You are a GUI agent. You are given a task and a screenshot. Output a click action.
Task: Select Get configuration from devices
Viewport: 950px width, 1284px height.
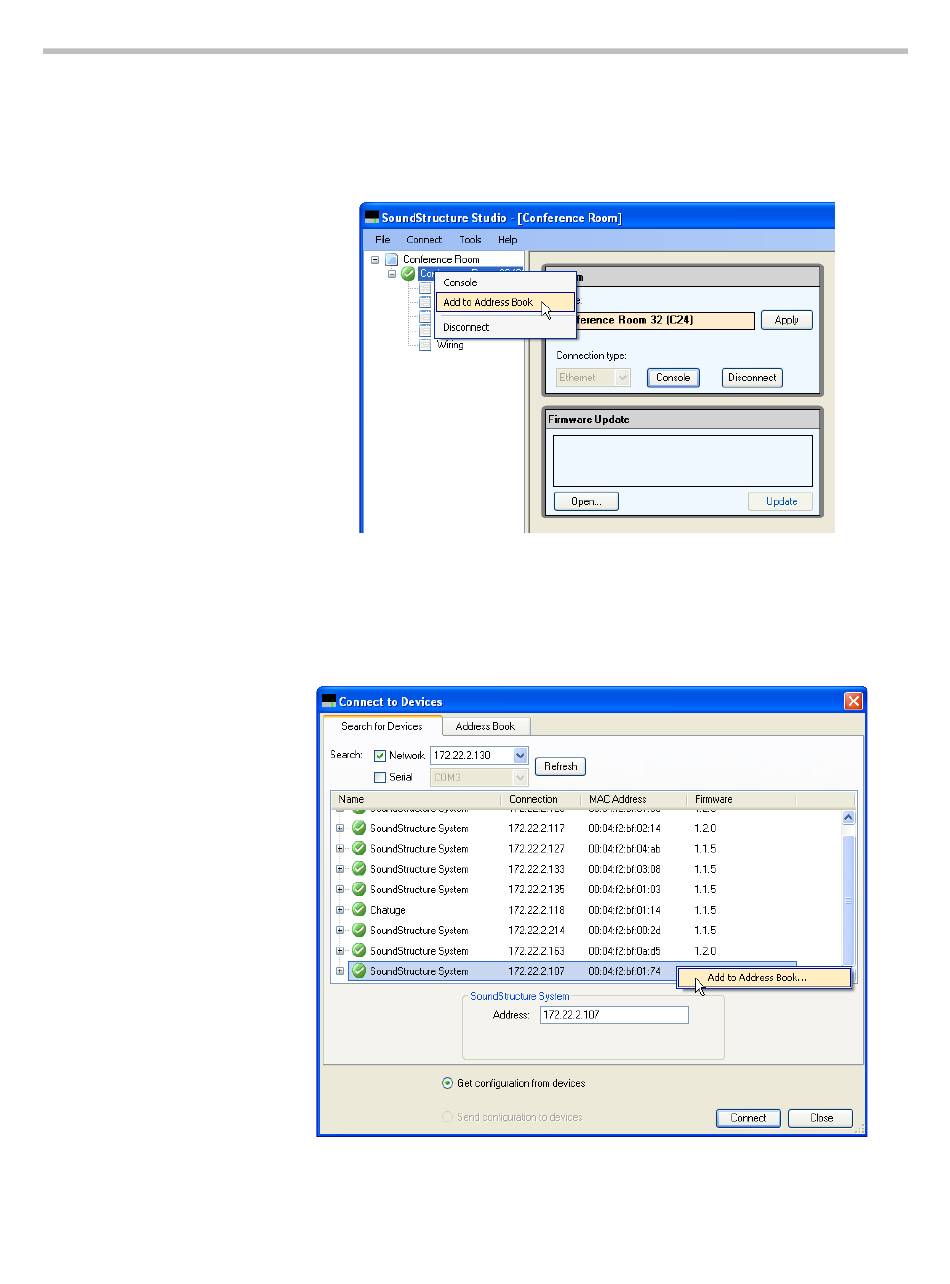[447, 1083]
